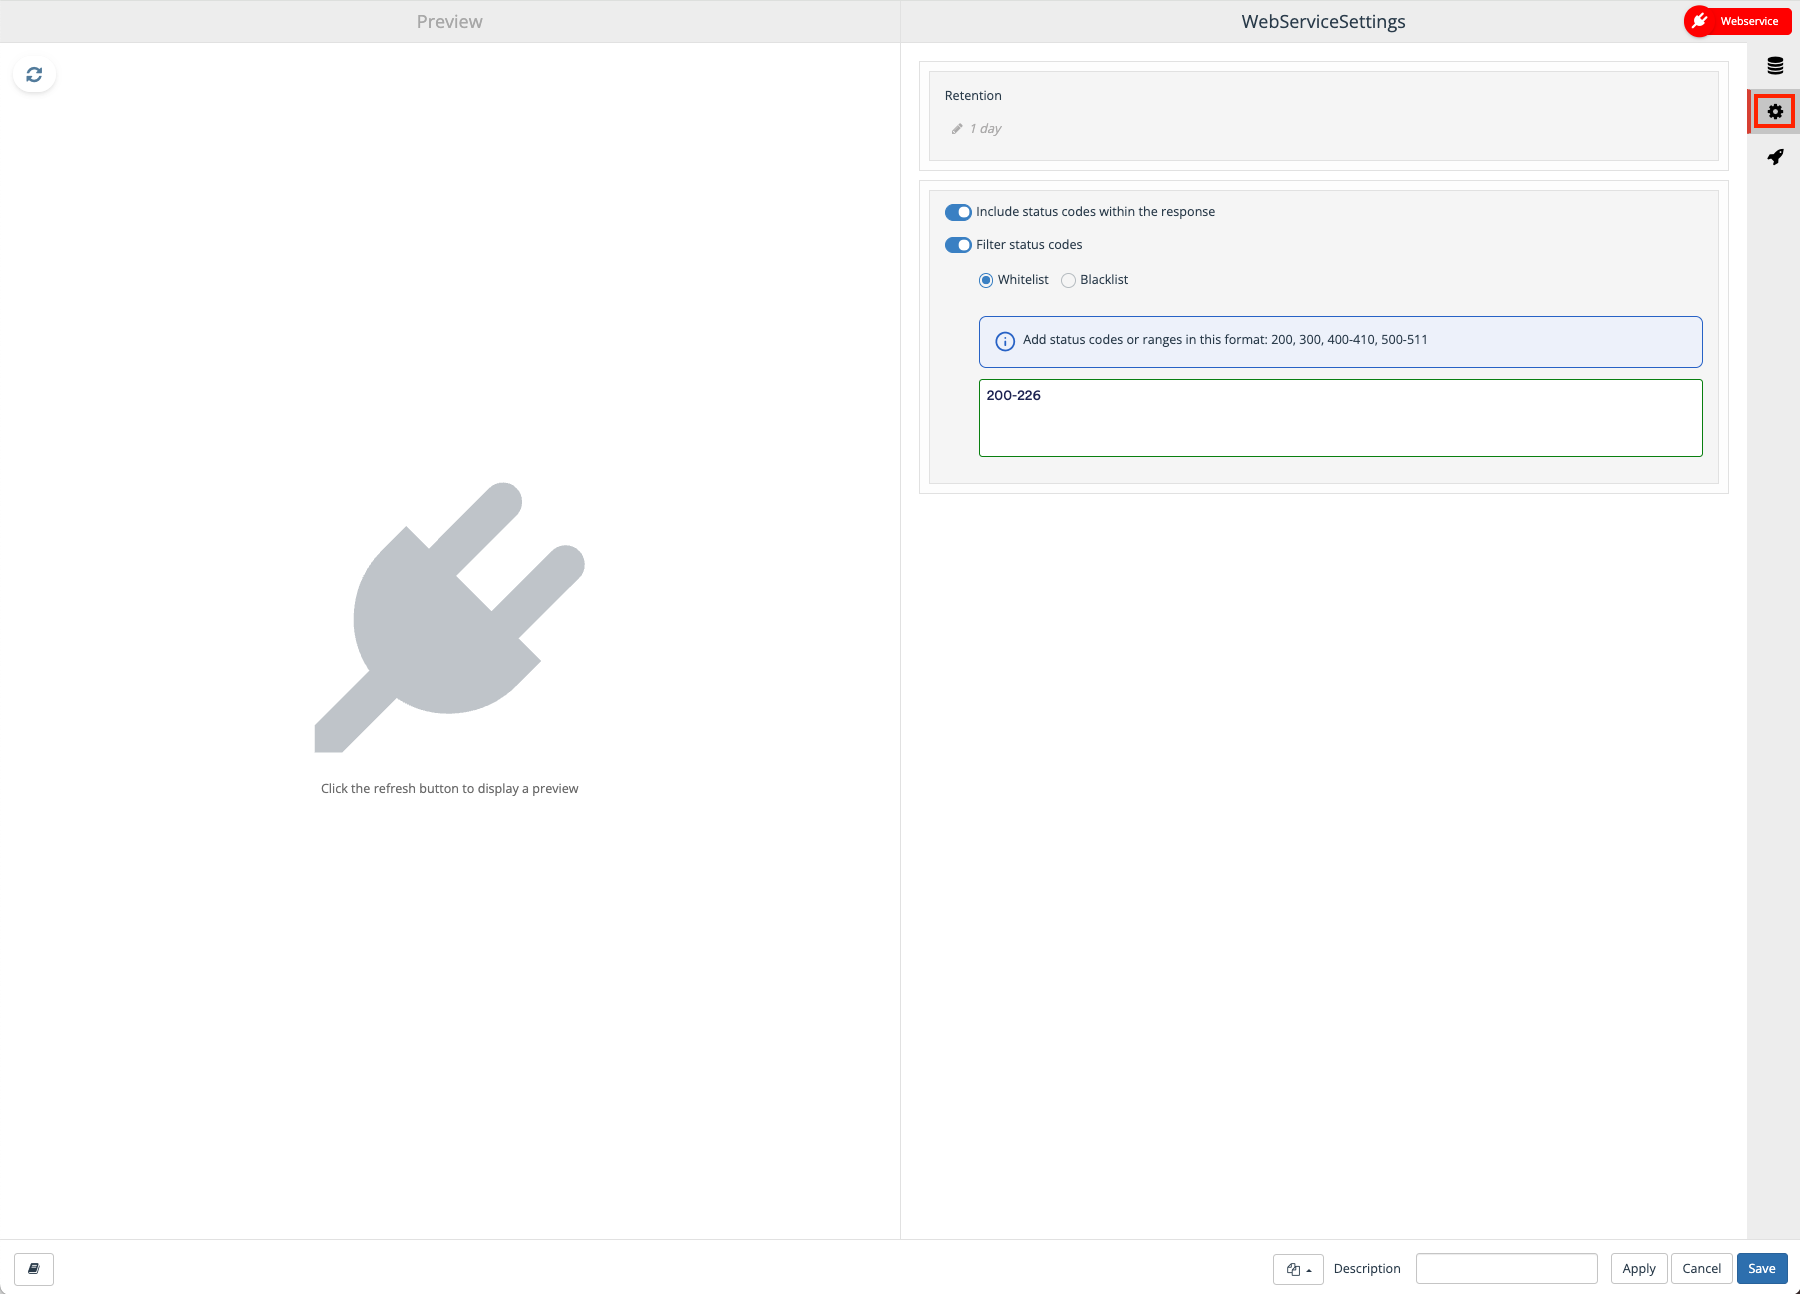Image resolution: width=1800 pixels, height=1294 pixels.
Task: Refresh the preview with the reload icon
Action: [34, 75]
